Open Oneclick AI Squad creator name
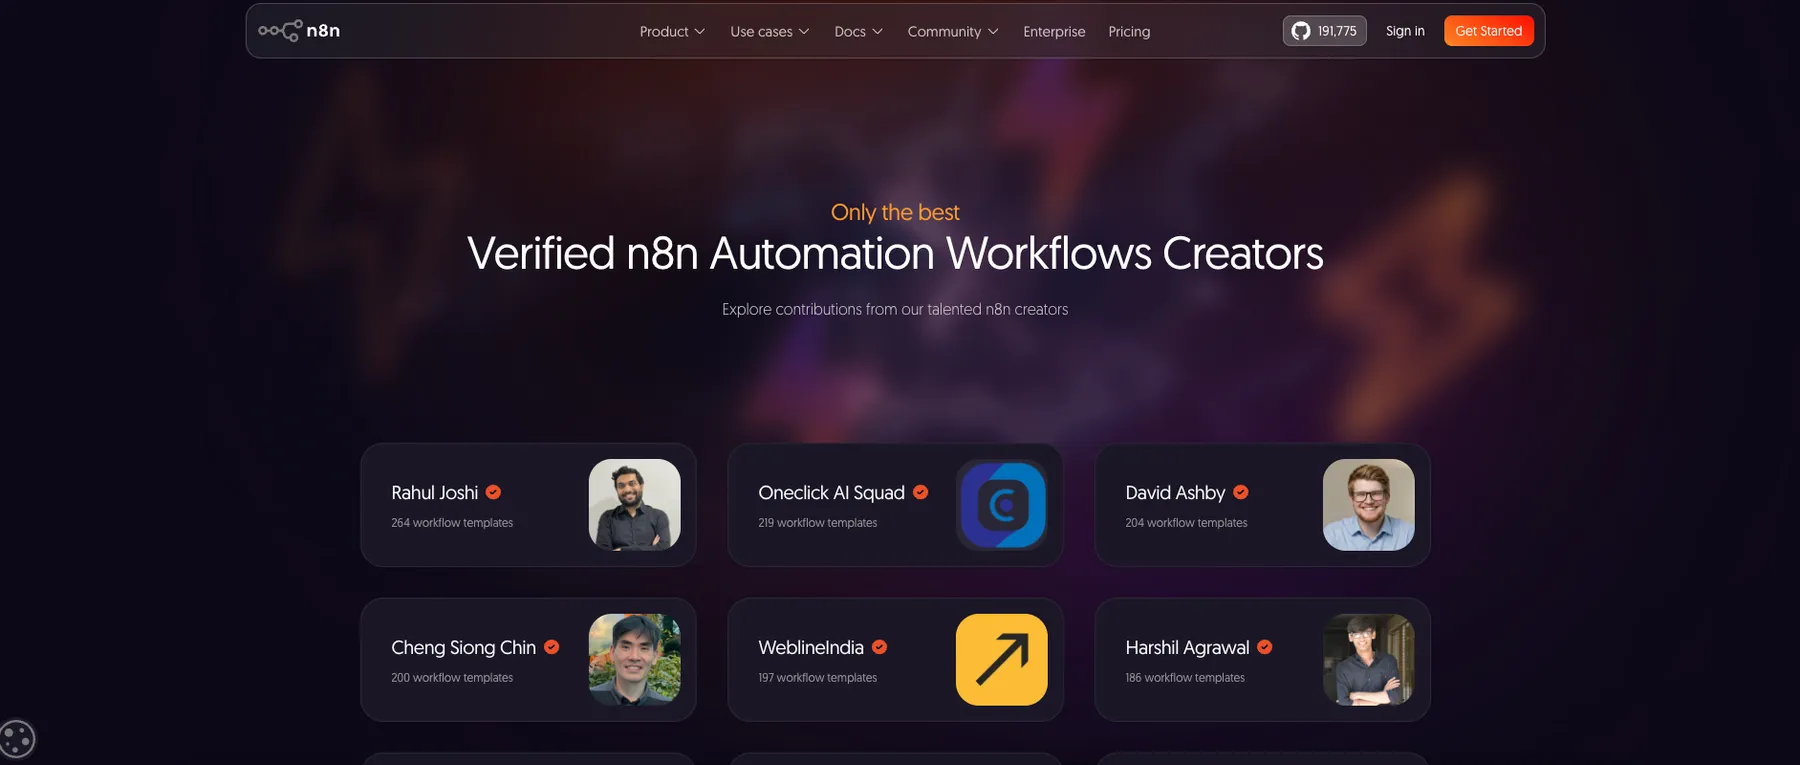1800x765 pixels. pyautogui.click(x=831, y=493)
